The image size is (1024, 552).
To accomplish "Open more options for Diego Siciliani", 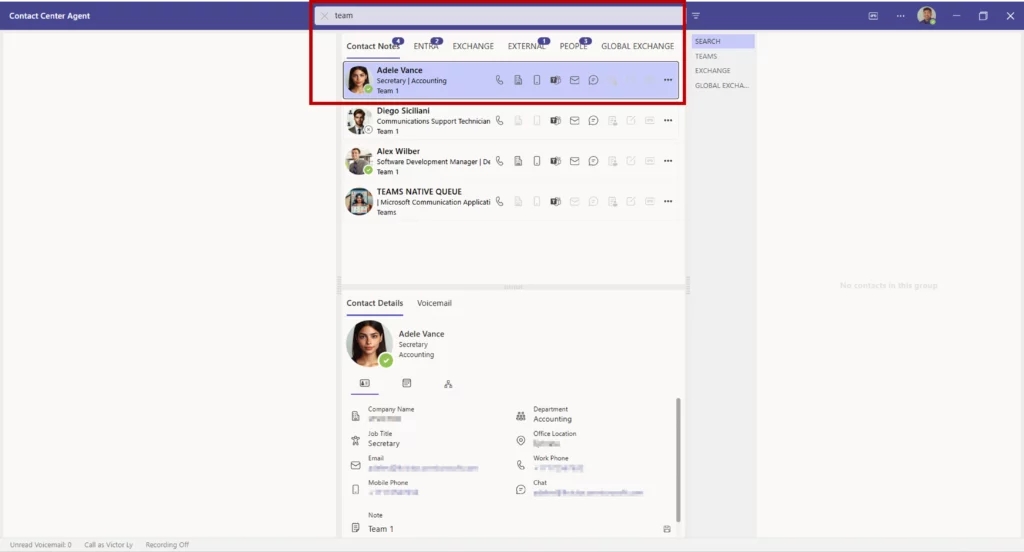I will 668,121.
